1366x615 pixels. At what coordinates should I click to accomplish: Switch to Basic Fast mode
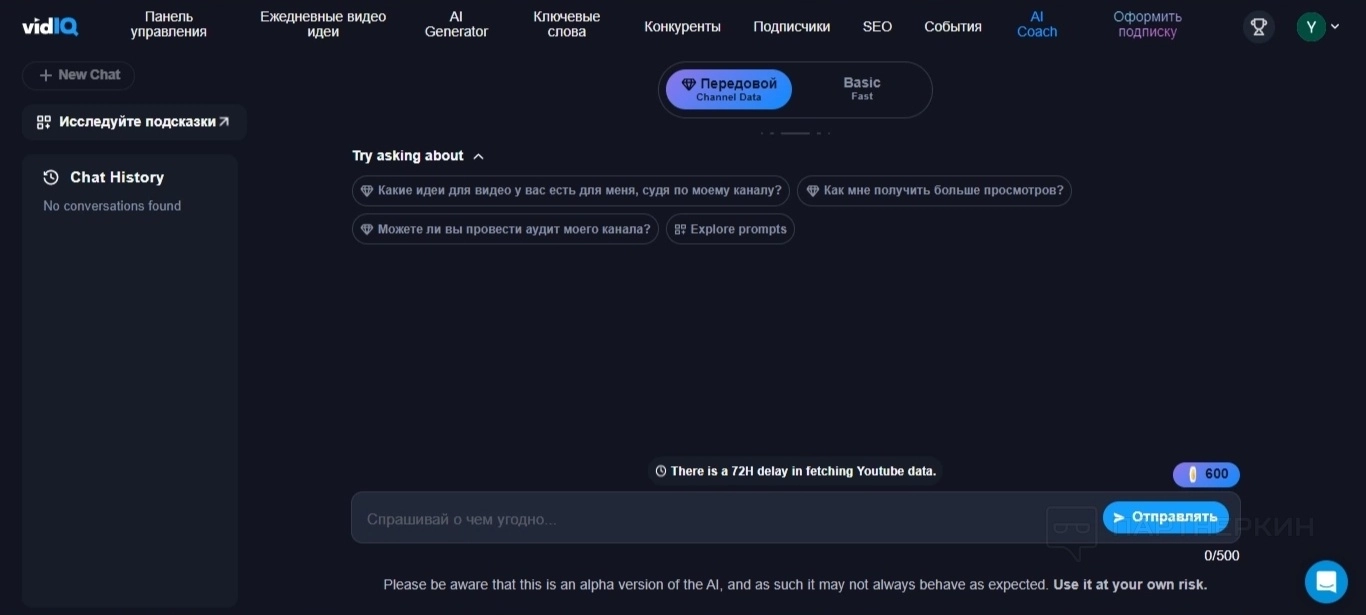(861, 89)
